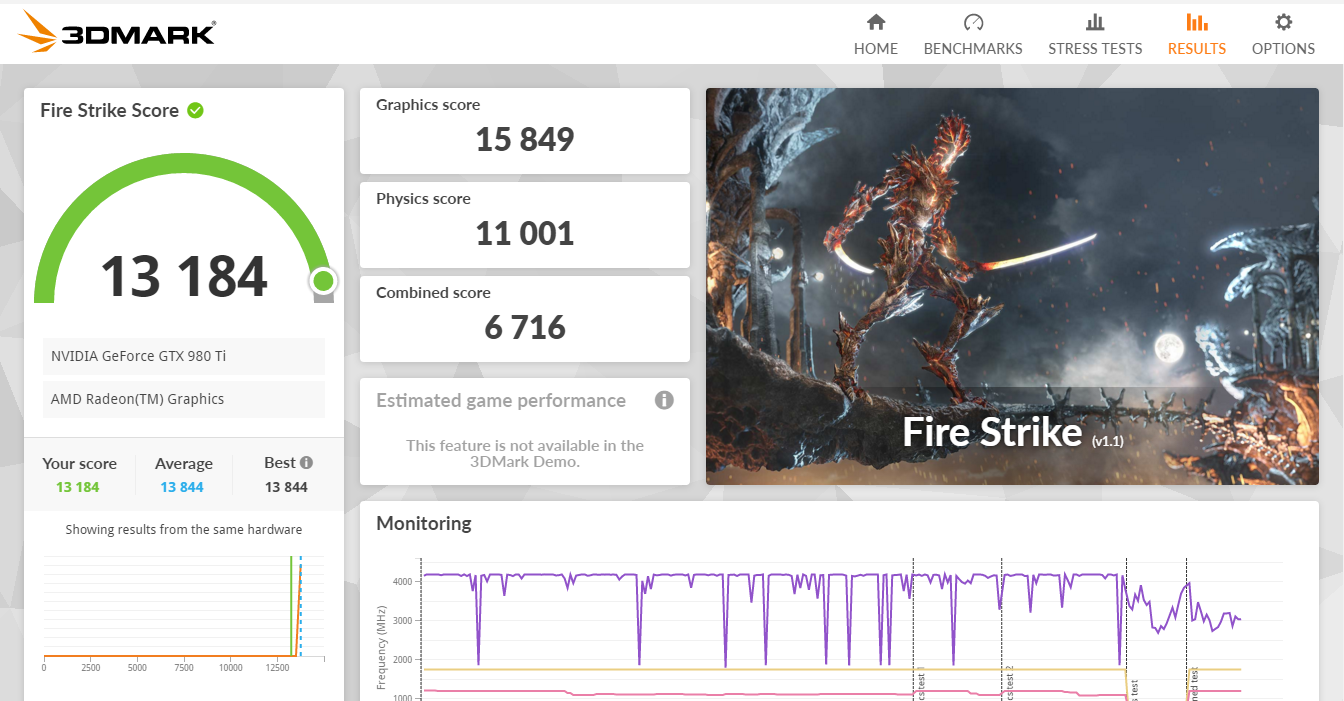Click the bar chart icon for Stress Tests
Screen dimensions: 1344x701
1095,22
